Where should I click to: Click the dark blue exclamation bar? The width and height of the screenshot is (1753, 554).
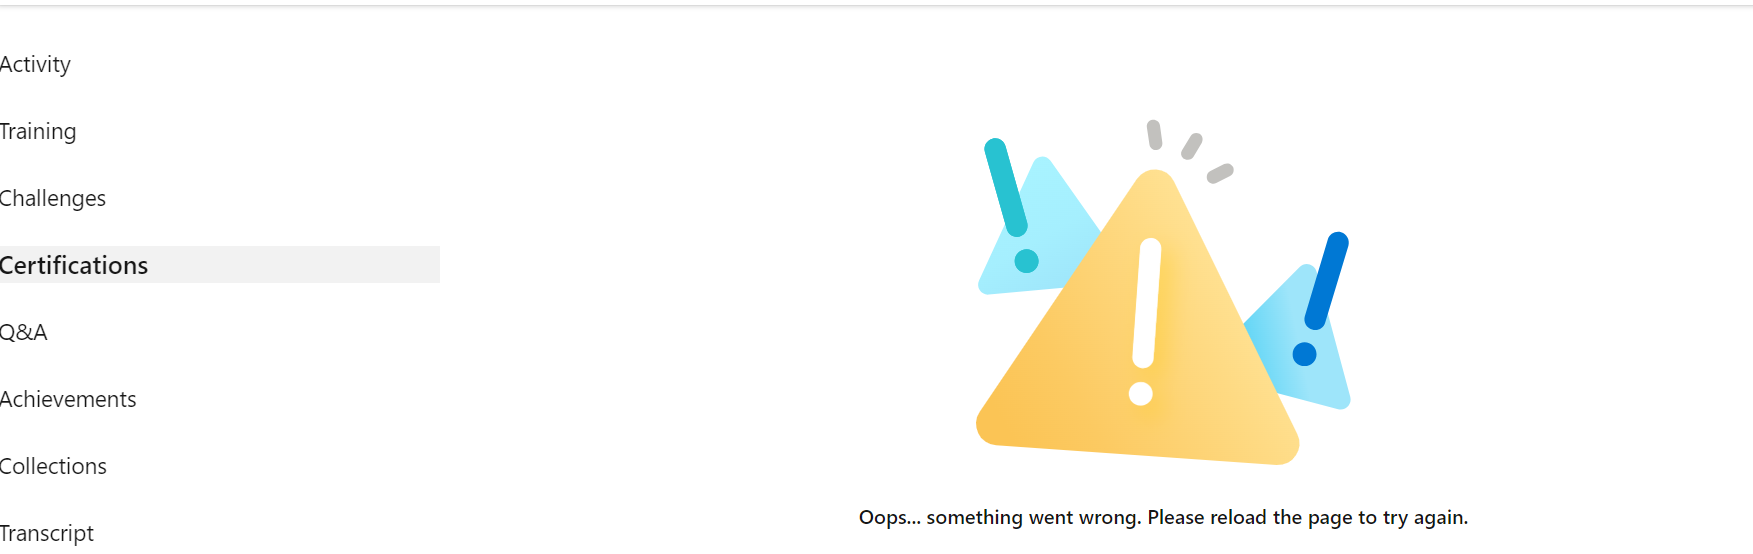tap(1328, 281)
